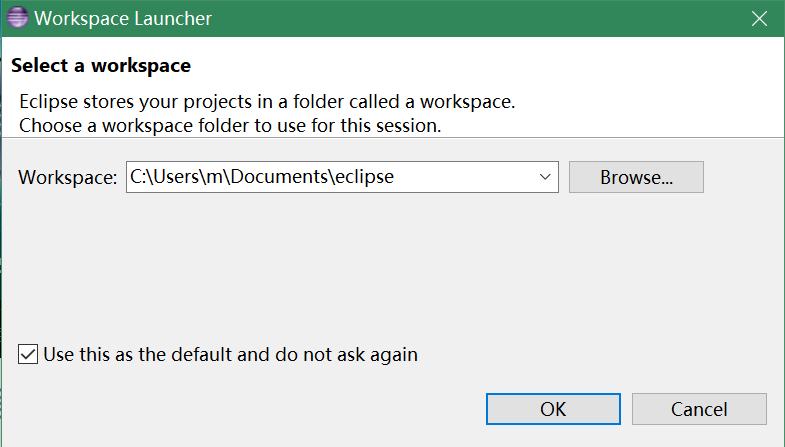The image size is (785, 447).
Task: Click the 'Select a workspace' heading
Action: pyautogui.click(x=100, y=66)
